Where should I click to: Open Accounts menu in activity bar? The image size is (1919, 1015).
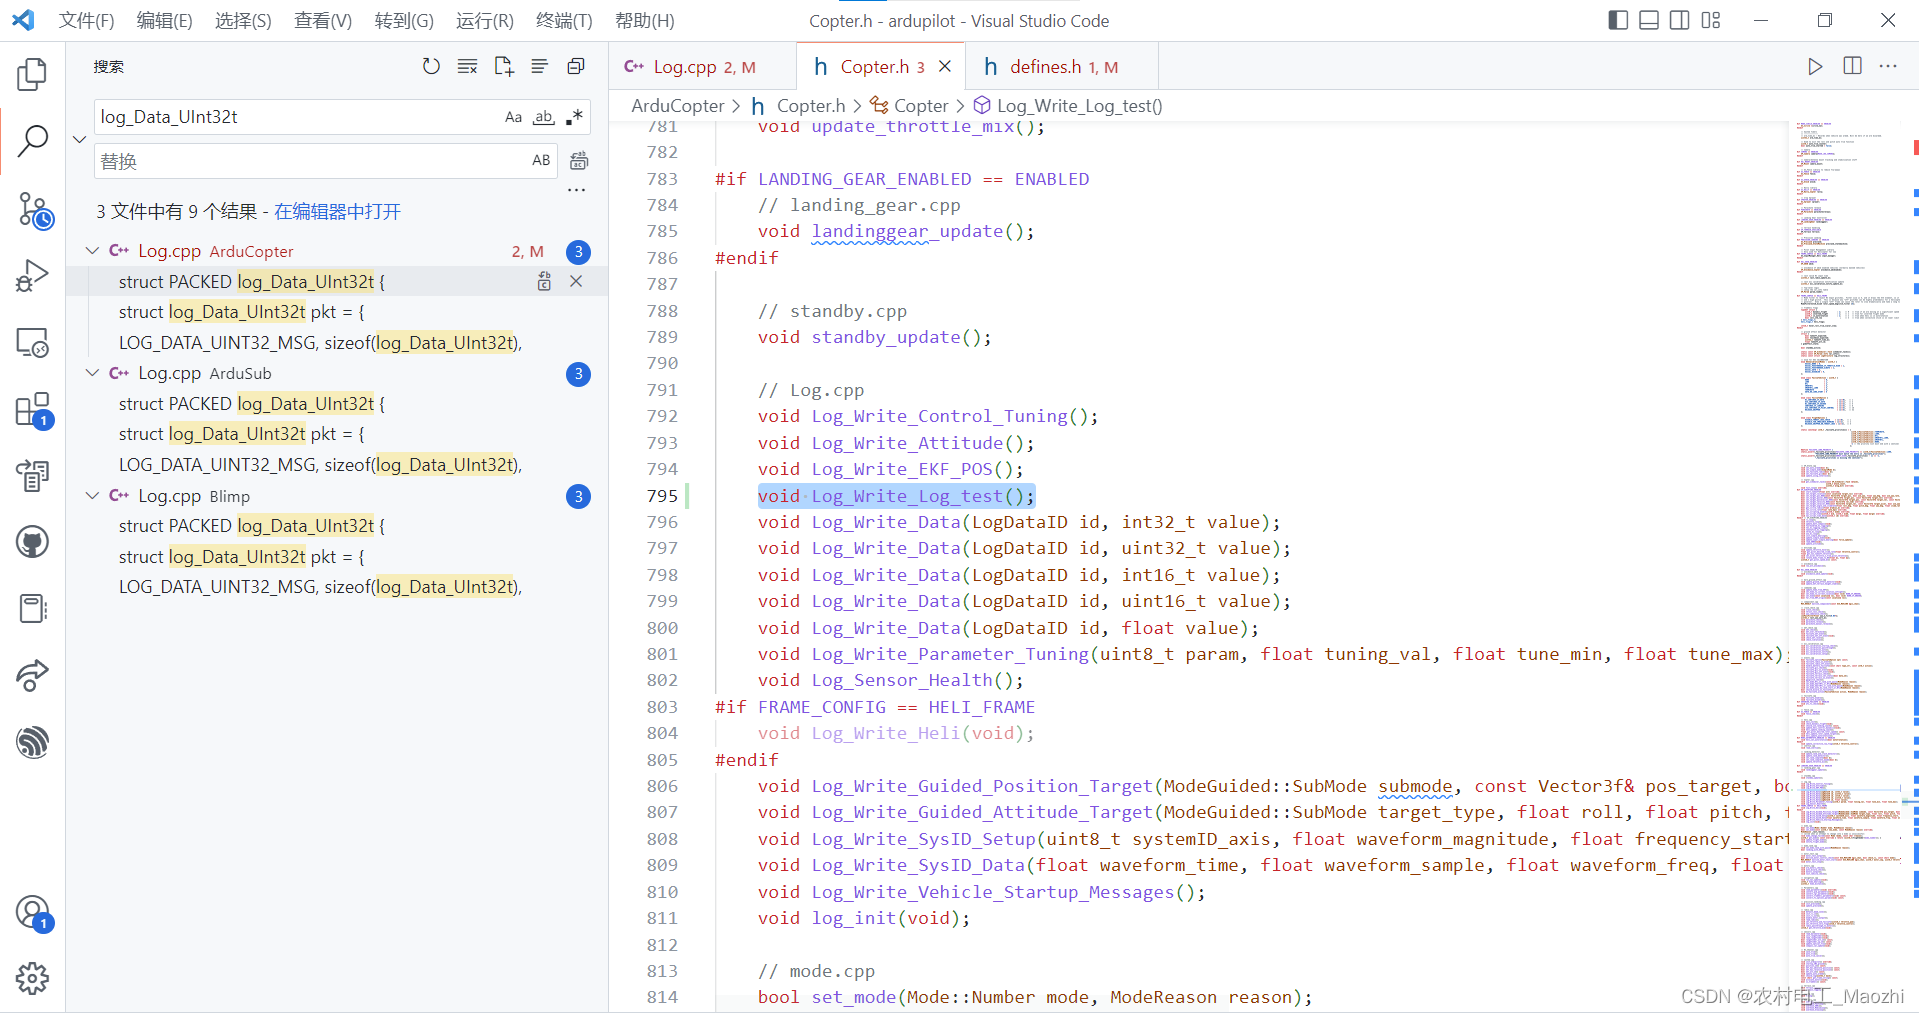(32, 912)
